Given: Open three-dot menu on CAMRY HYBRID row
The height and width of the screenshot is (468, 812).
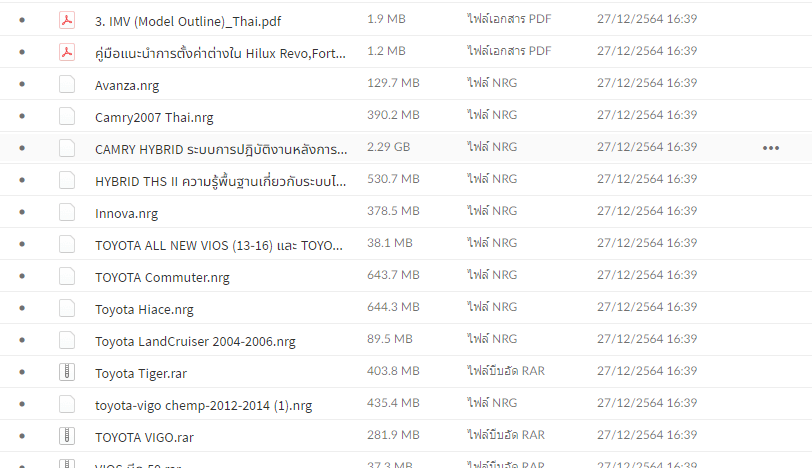Looking at the screenshot, I should 771,148.
